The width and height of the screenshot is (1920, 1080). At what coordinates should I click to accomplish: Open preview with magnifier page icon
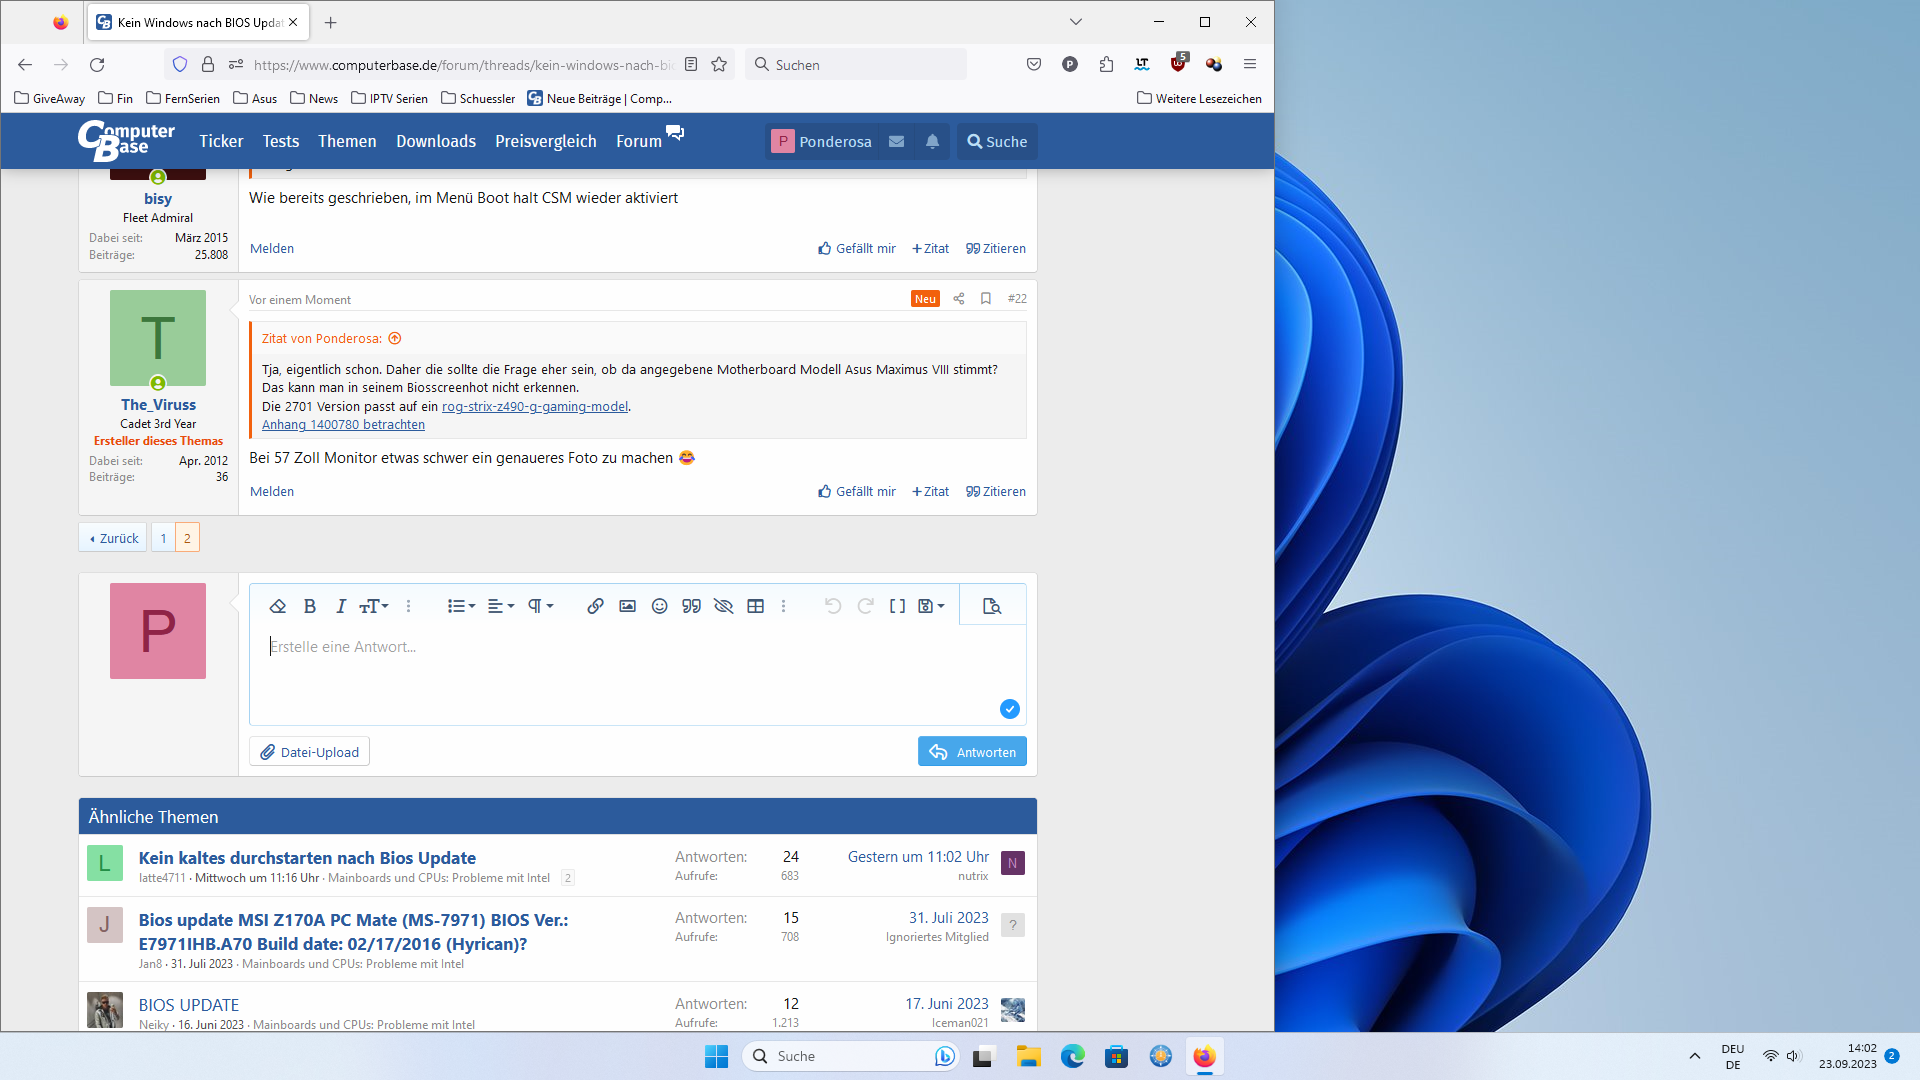991,606
